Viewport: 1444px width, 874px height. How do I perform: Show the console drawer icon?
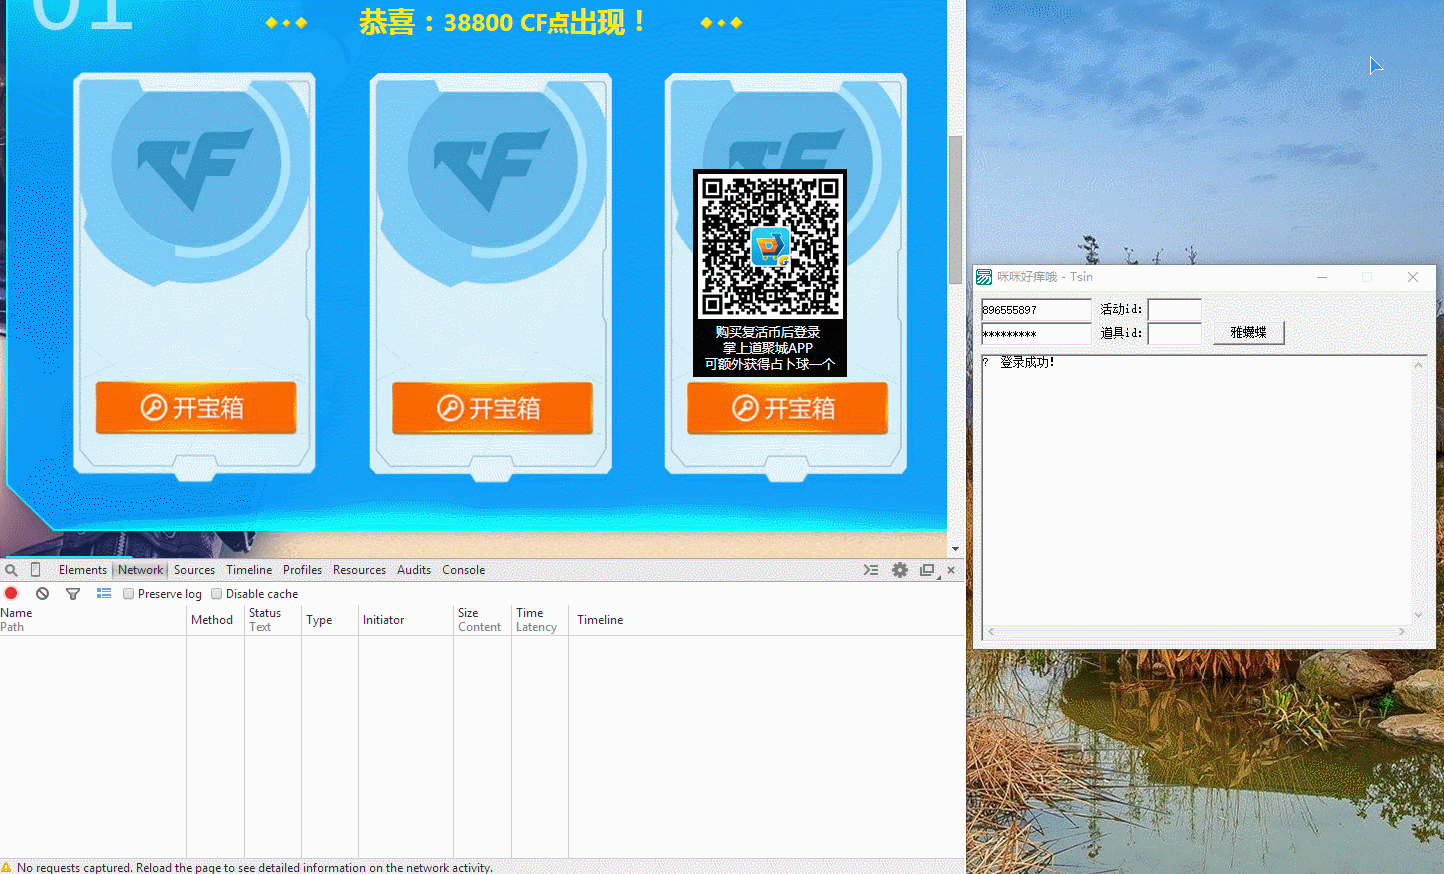(871, 570)
